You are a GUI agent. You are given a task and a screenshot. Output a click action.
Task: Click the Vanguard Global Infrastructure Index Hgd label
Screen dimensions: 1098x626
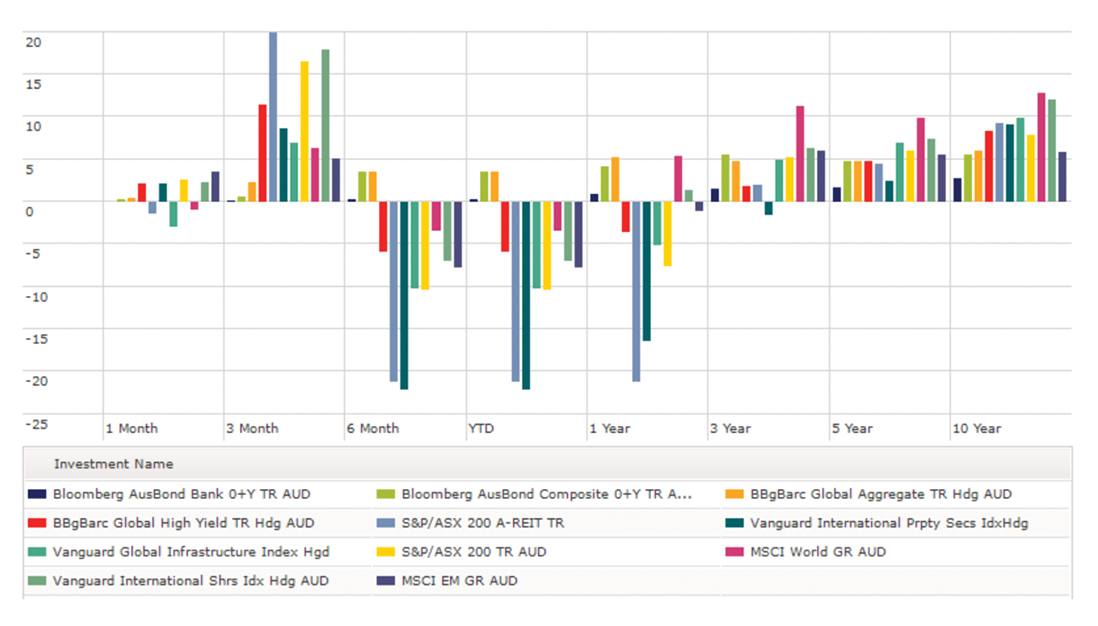191,552
